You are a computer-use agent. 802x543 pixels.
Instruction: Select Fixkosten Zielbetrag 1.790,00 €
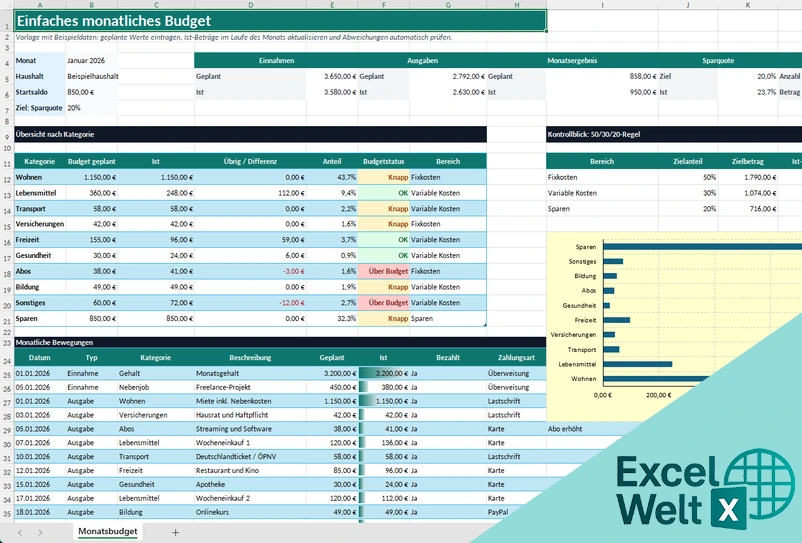click(x=747, y=177)
